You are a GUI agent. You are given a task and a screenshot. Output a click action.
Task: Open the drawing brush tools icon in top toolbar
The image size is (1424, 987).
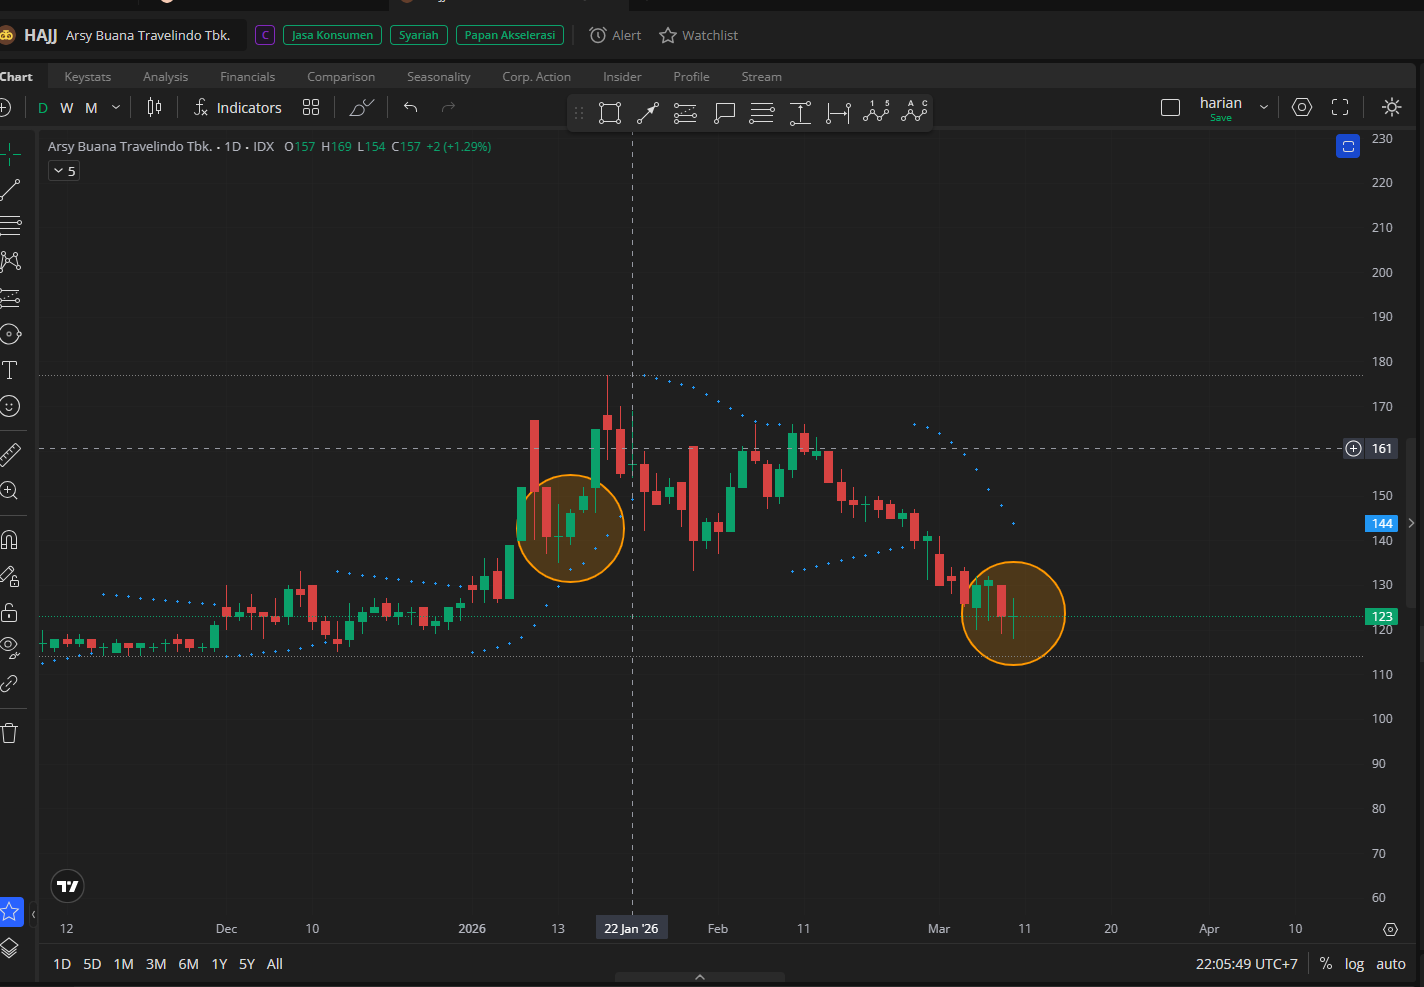click(x=362, y=107)
